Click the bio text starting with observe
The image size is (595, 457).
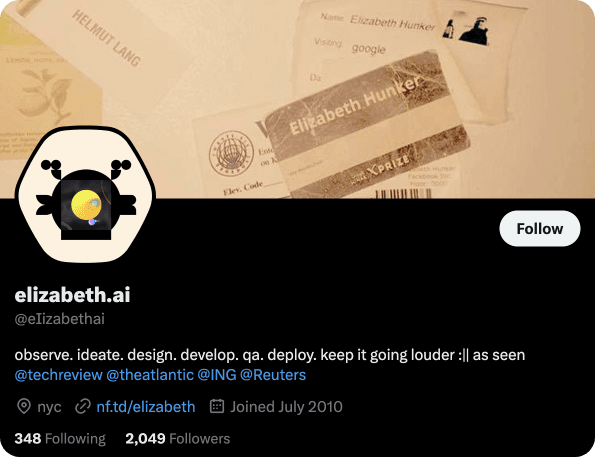point(270,355)
